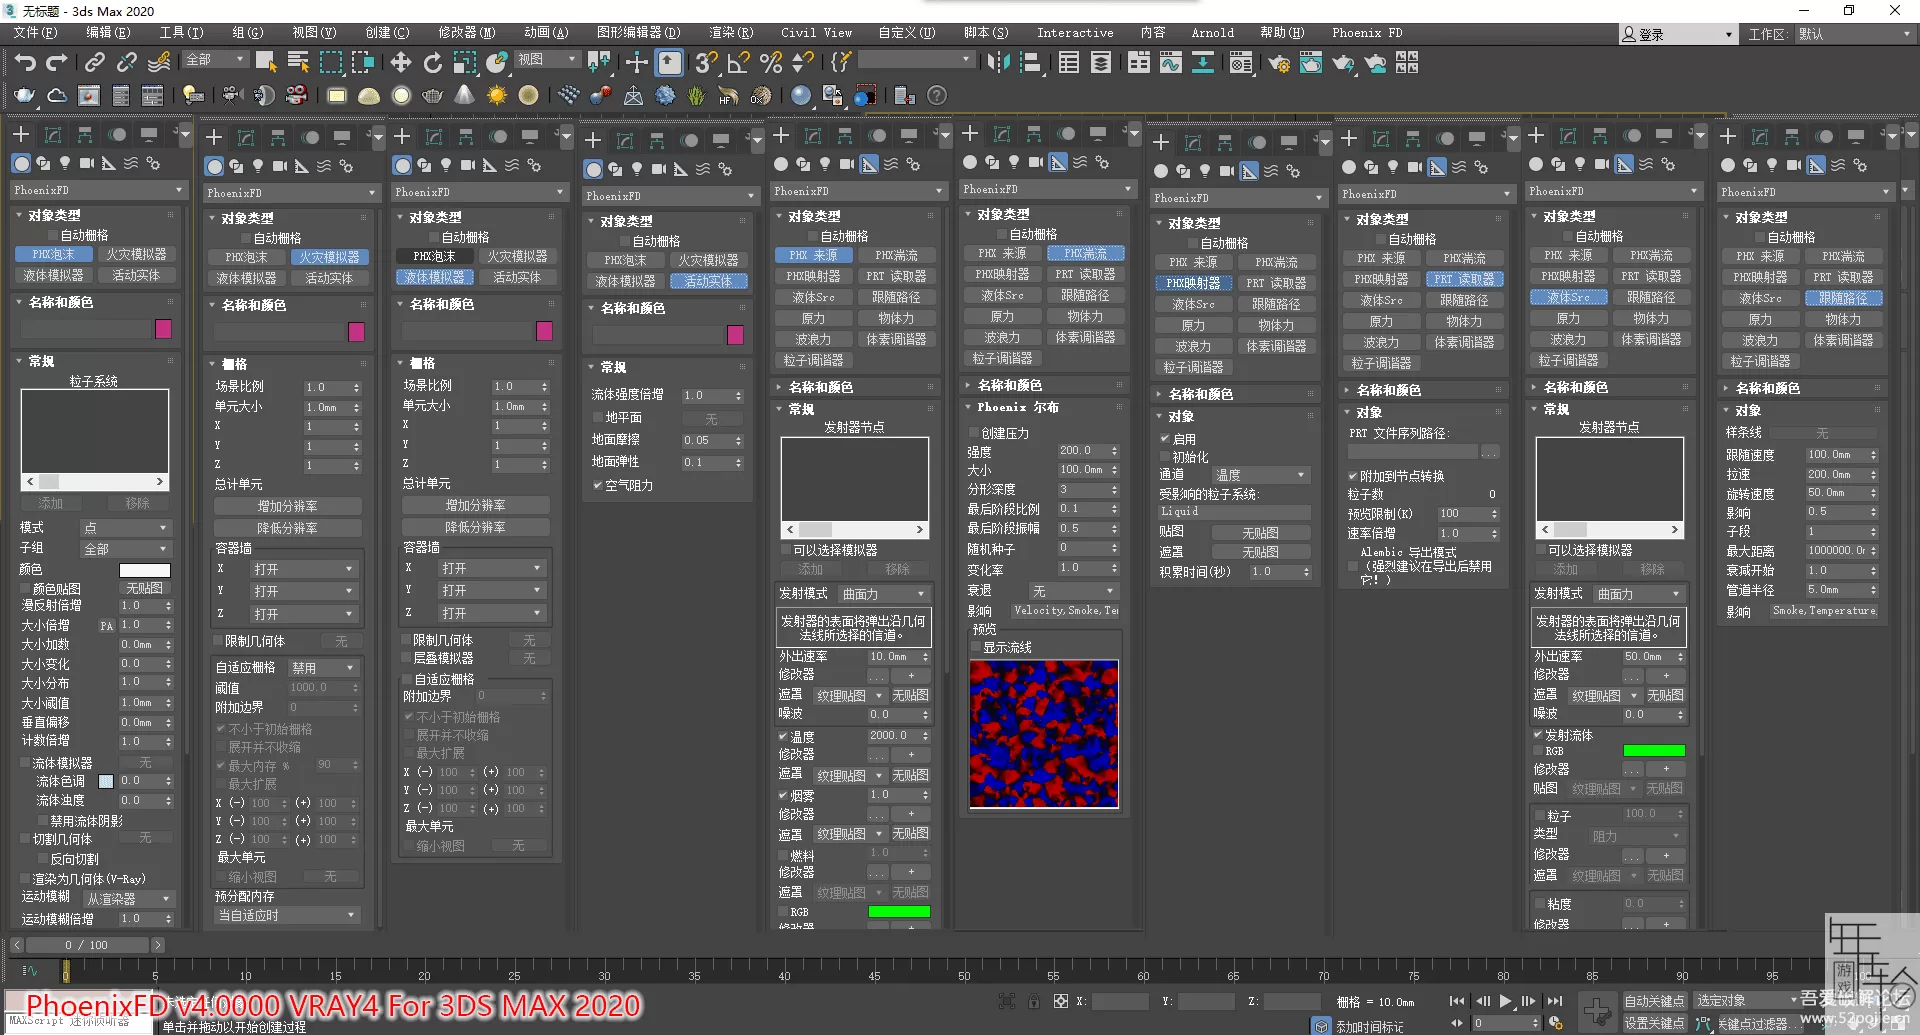Open the Arnold menu

click(1212, 33)
